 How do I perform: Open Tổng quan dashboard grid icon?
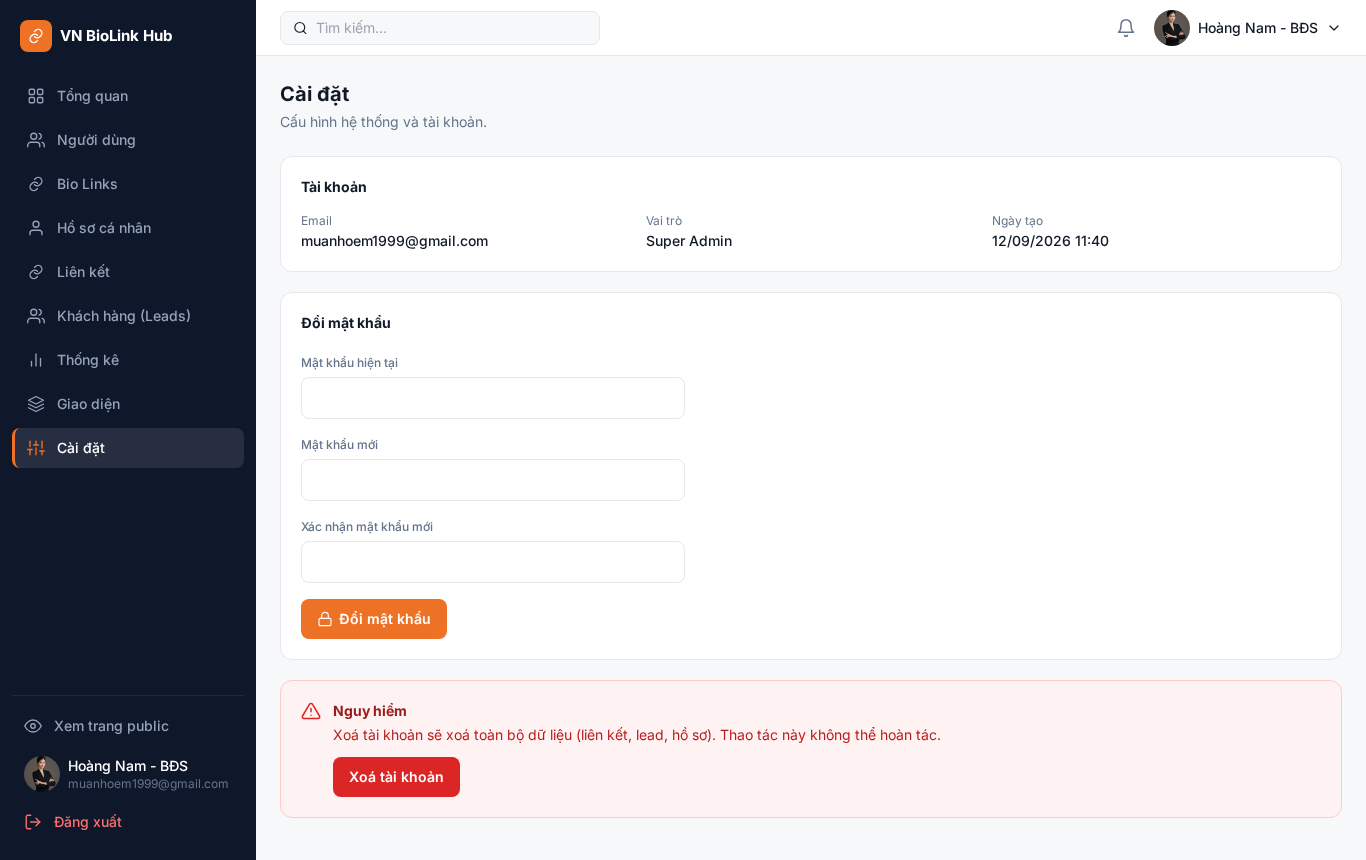tap(36, 96)
